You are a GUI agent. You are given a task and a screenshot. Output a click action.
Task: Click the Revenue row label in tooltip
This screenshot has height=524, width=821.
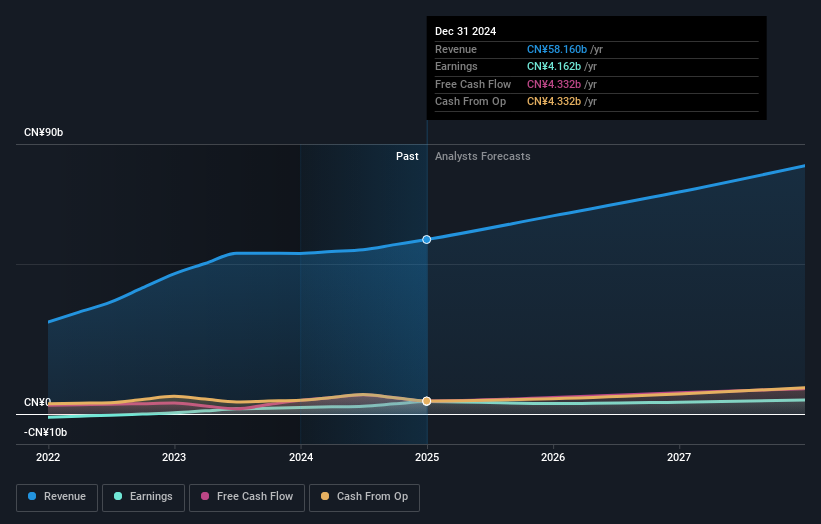tap(456, 49)
